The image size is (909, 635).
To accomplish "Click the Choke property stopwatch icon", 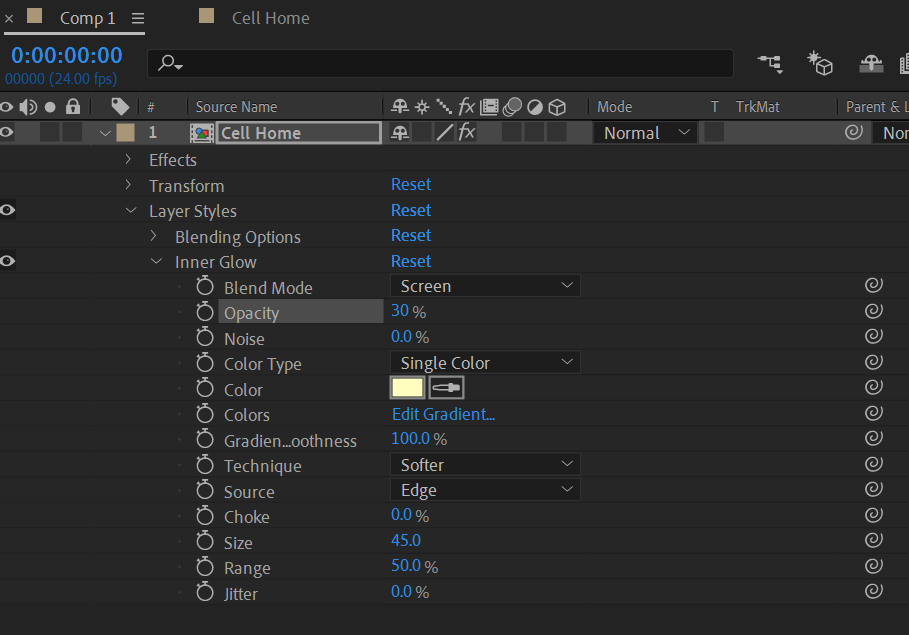I will (x=205, y=516).
